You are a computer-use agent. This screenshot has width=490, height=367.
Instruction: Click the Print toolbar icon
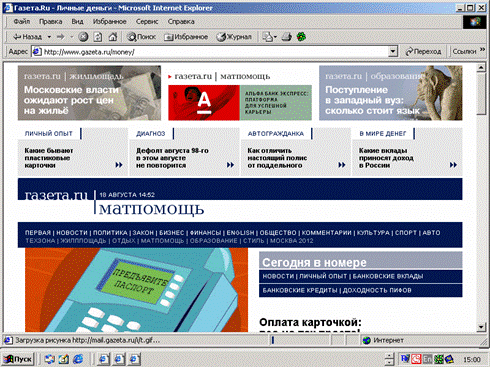287,37
